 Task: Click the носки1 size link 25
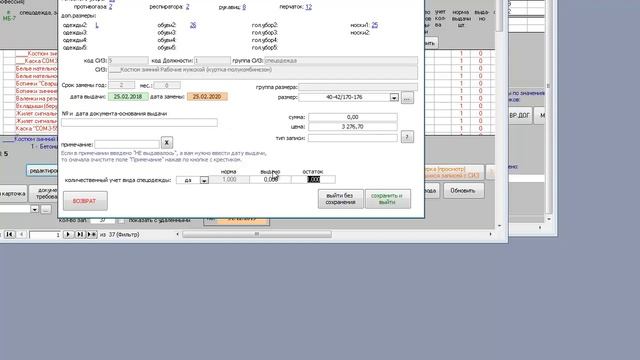pos(375,25)
